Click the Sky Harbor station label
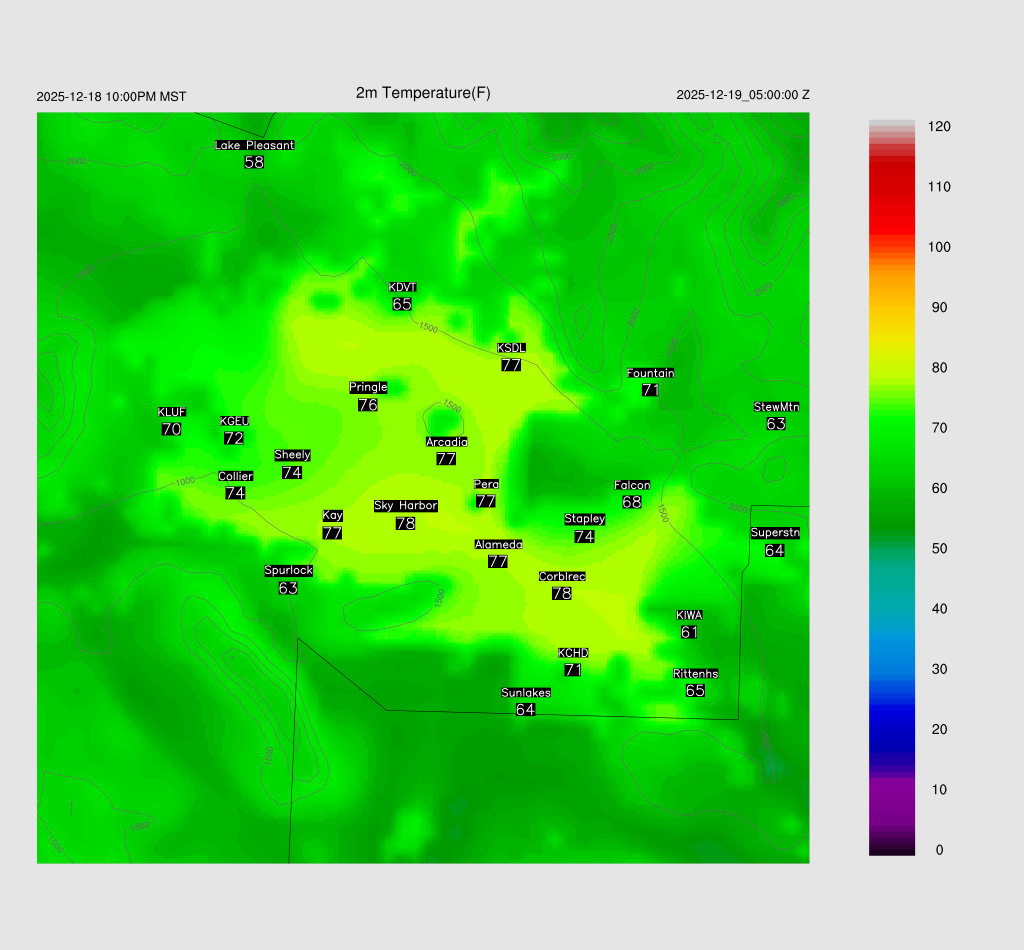This screenshot has height=950, width=1024. click(405, 506)
